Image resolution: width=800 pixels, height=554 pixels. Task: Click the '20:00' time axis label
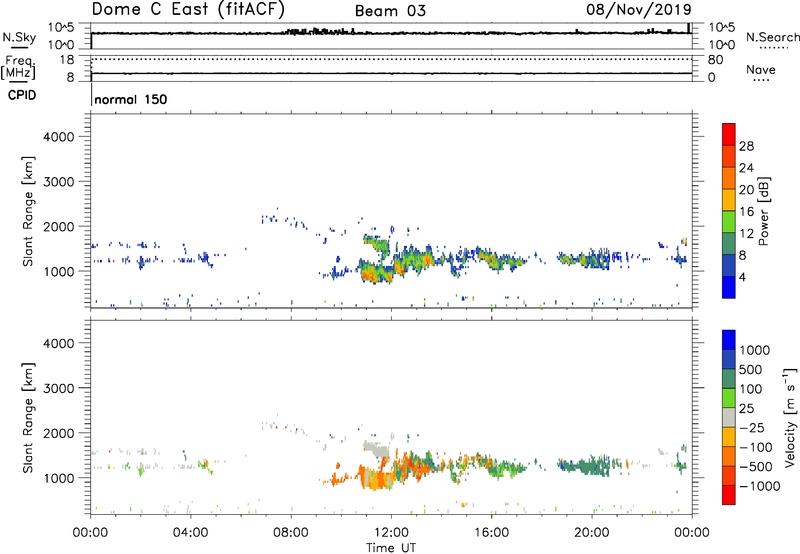(x=592, y=533)
